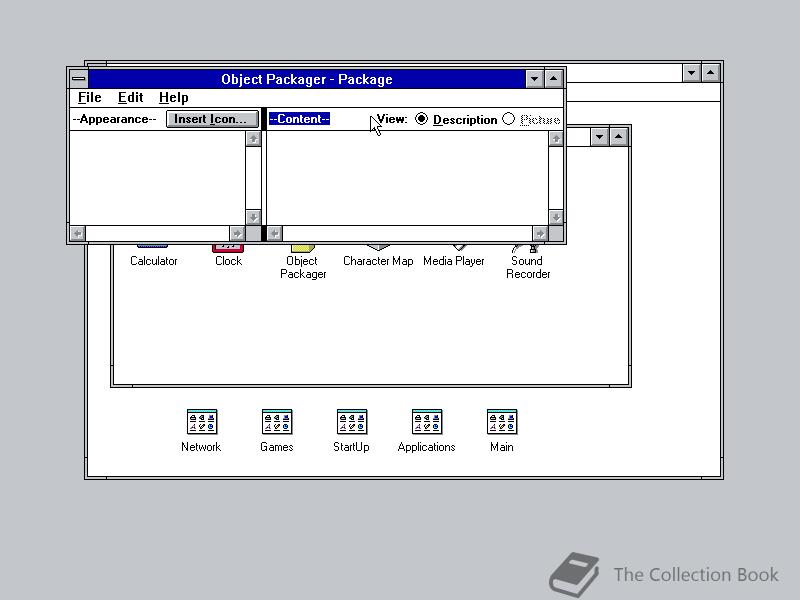The height and width of the screenshot is (600, 800).
Task: Click Appearance pane scroll up arrow
Action: [x=253, y=139]
